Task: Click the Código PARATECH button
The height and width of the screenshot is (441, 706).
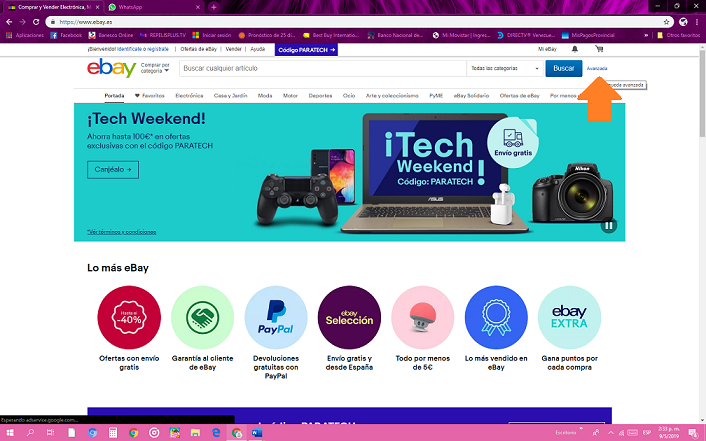Action: 306,50
